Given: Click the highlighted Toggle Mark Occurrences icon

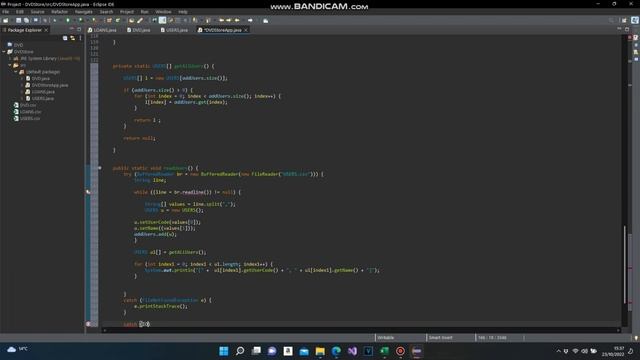Looking at the screenshot, I should (x=162, y=20).
